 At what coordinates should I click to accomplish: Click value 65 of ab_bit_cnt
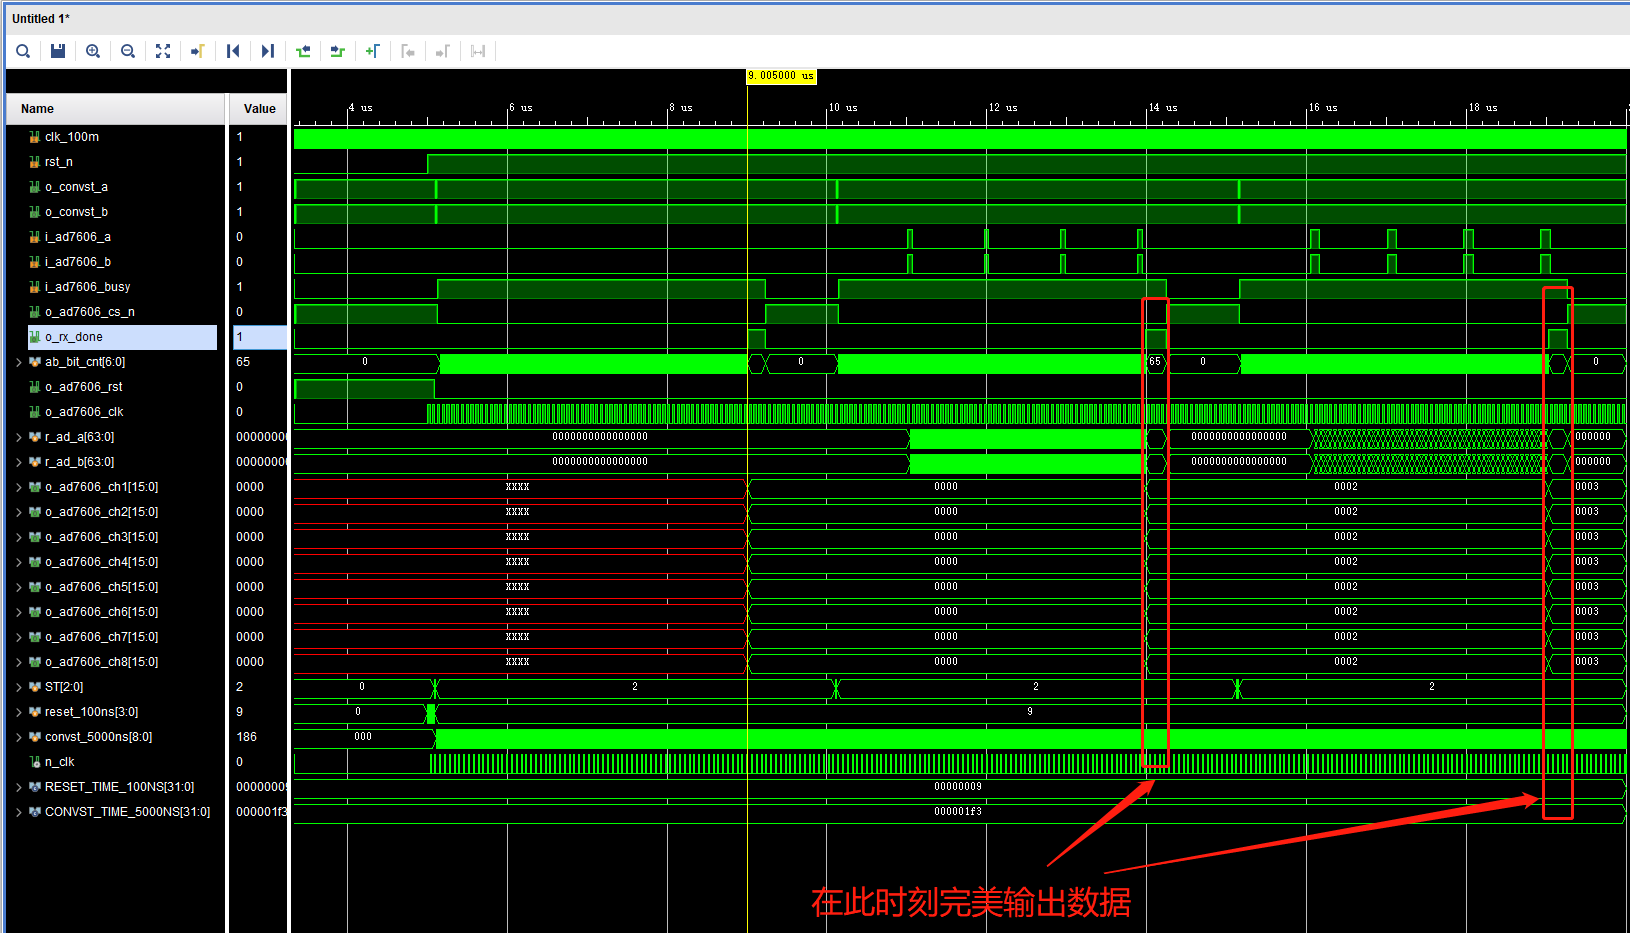pyautogui.click(x=243, y=362)
